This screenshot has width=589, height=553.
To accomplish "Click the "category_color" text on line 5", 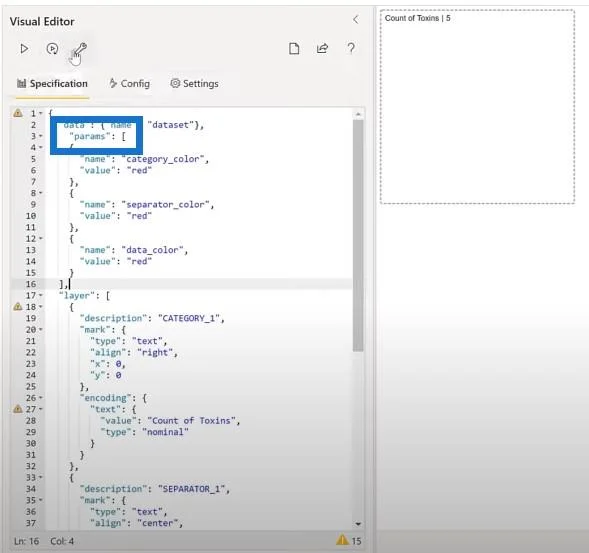I will 163,159.
